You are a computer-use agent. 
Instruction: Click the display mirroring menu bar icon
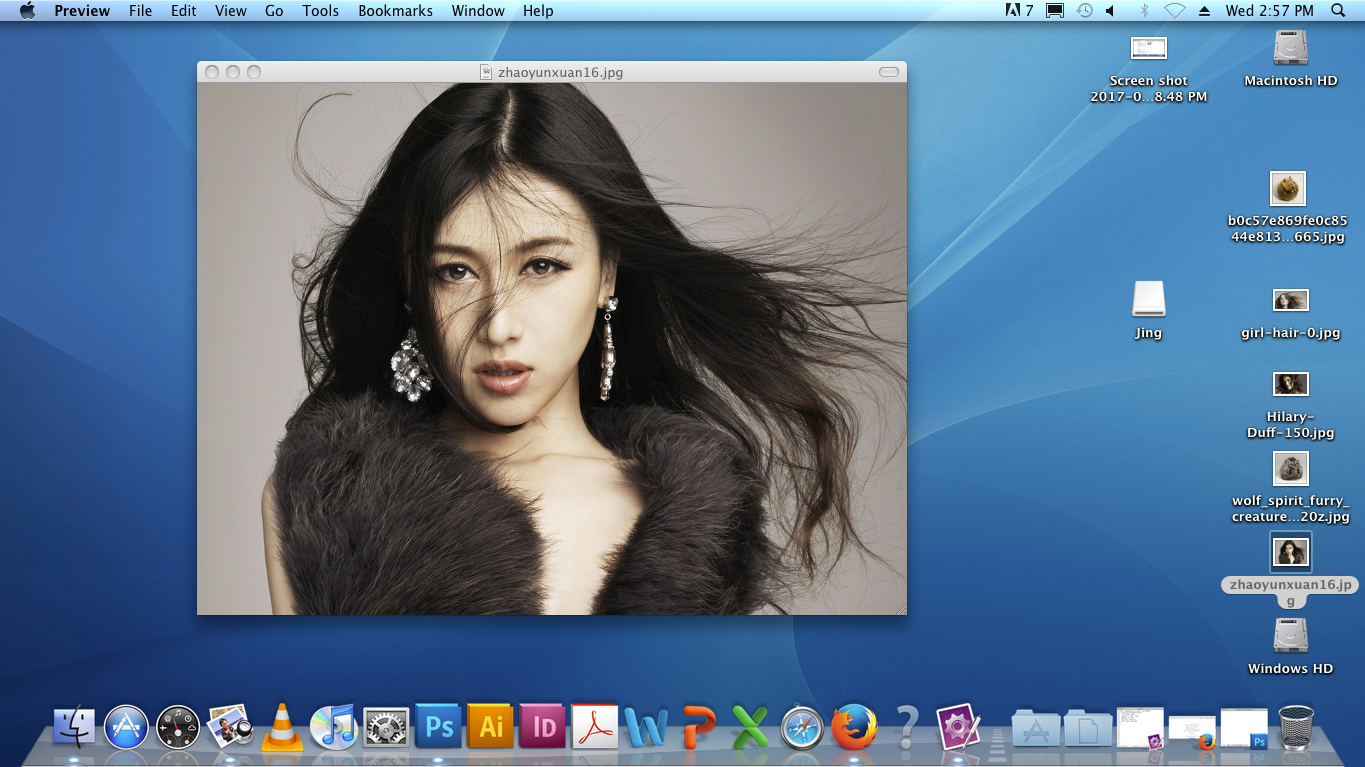(1055, 11)
